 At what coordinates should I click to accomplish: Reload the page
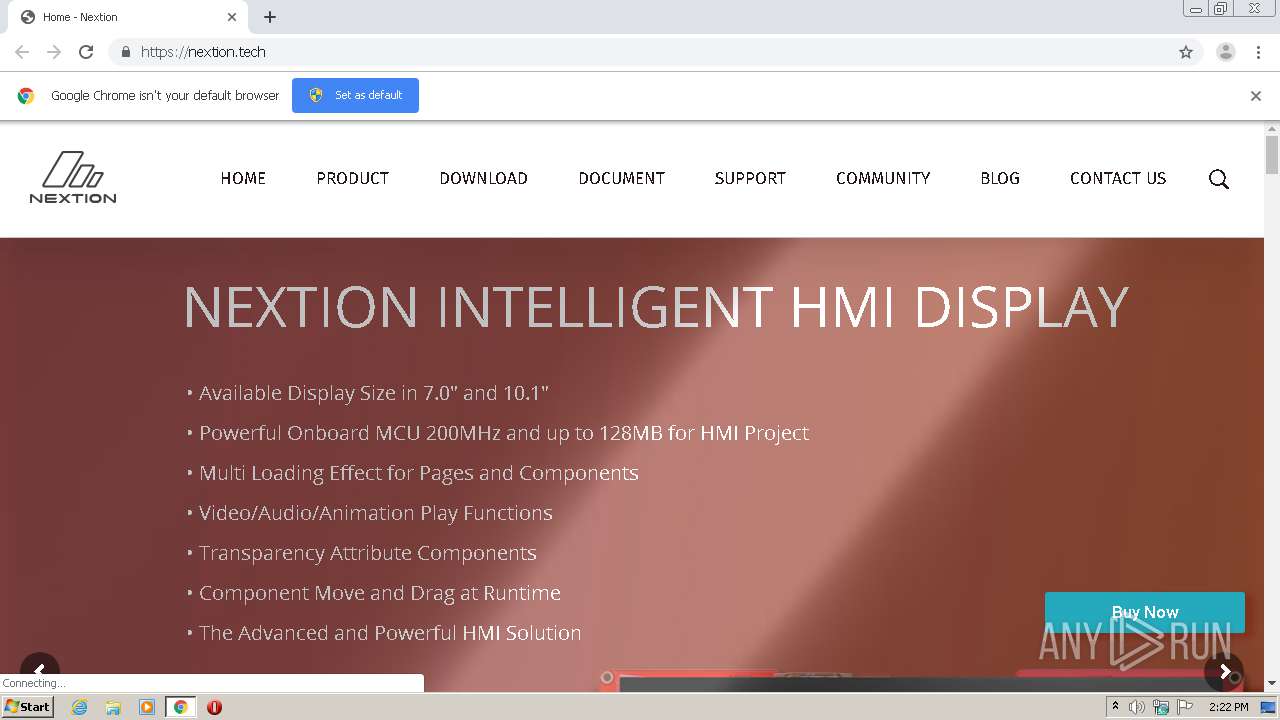86,52
